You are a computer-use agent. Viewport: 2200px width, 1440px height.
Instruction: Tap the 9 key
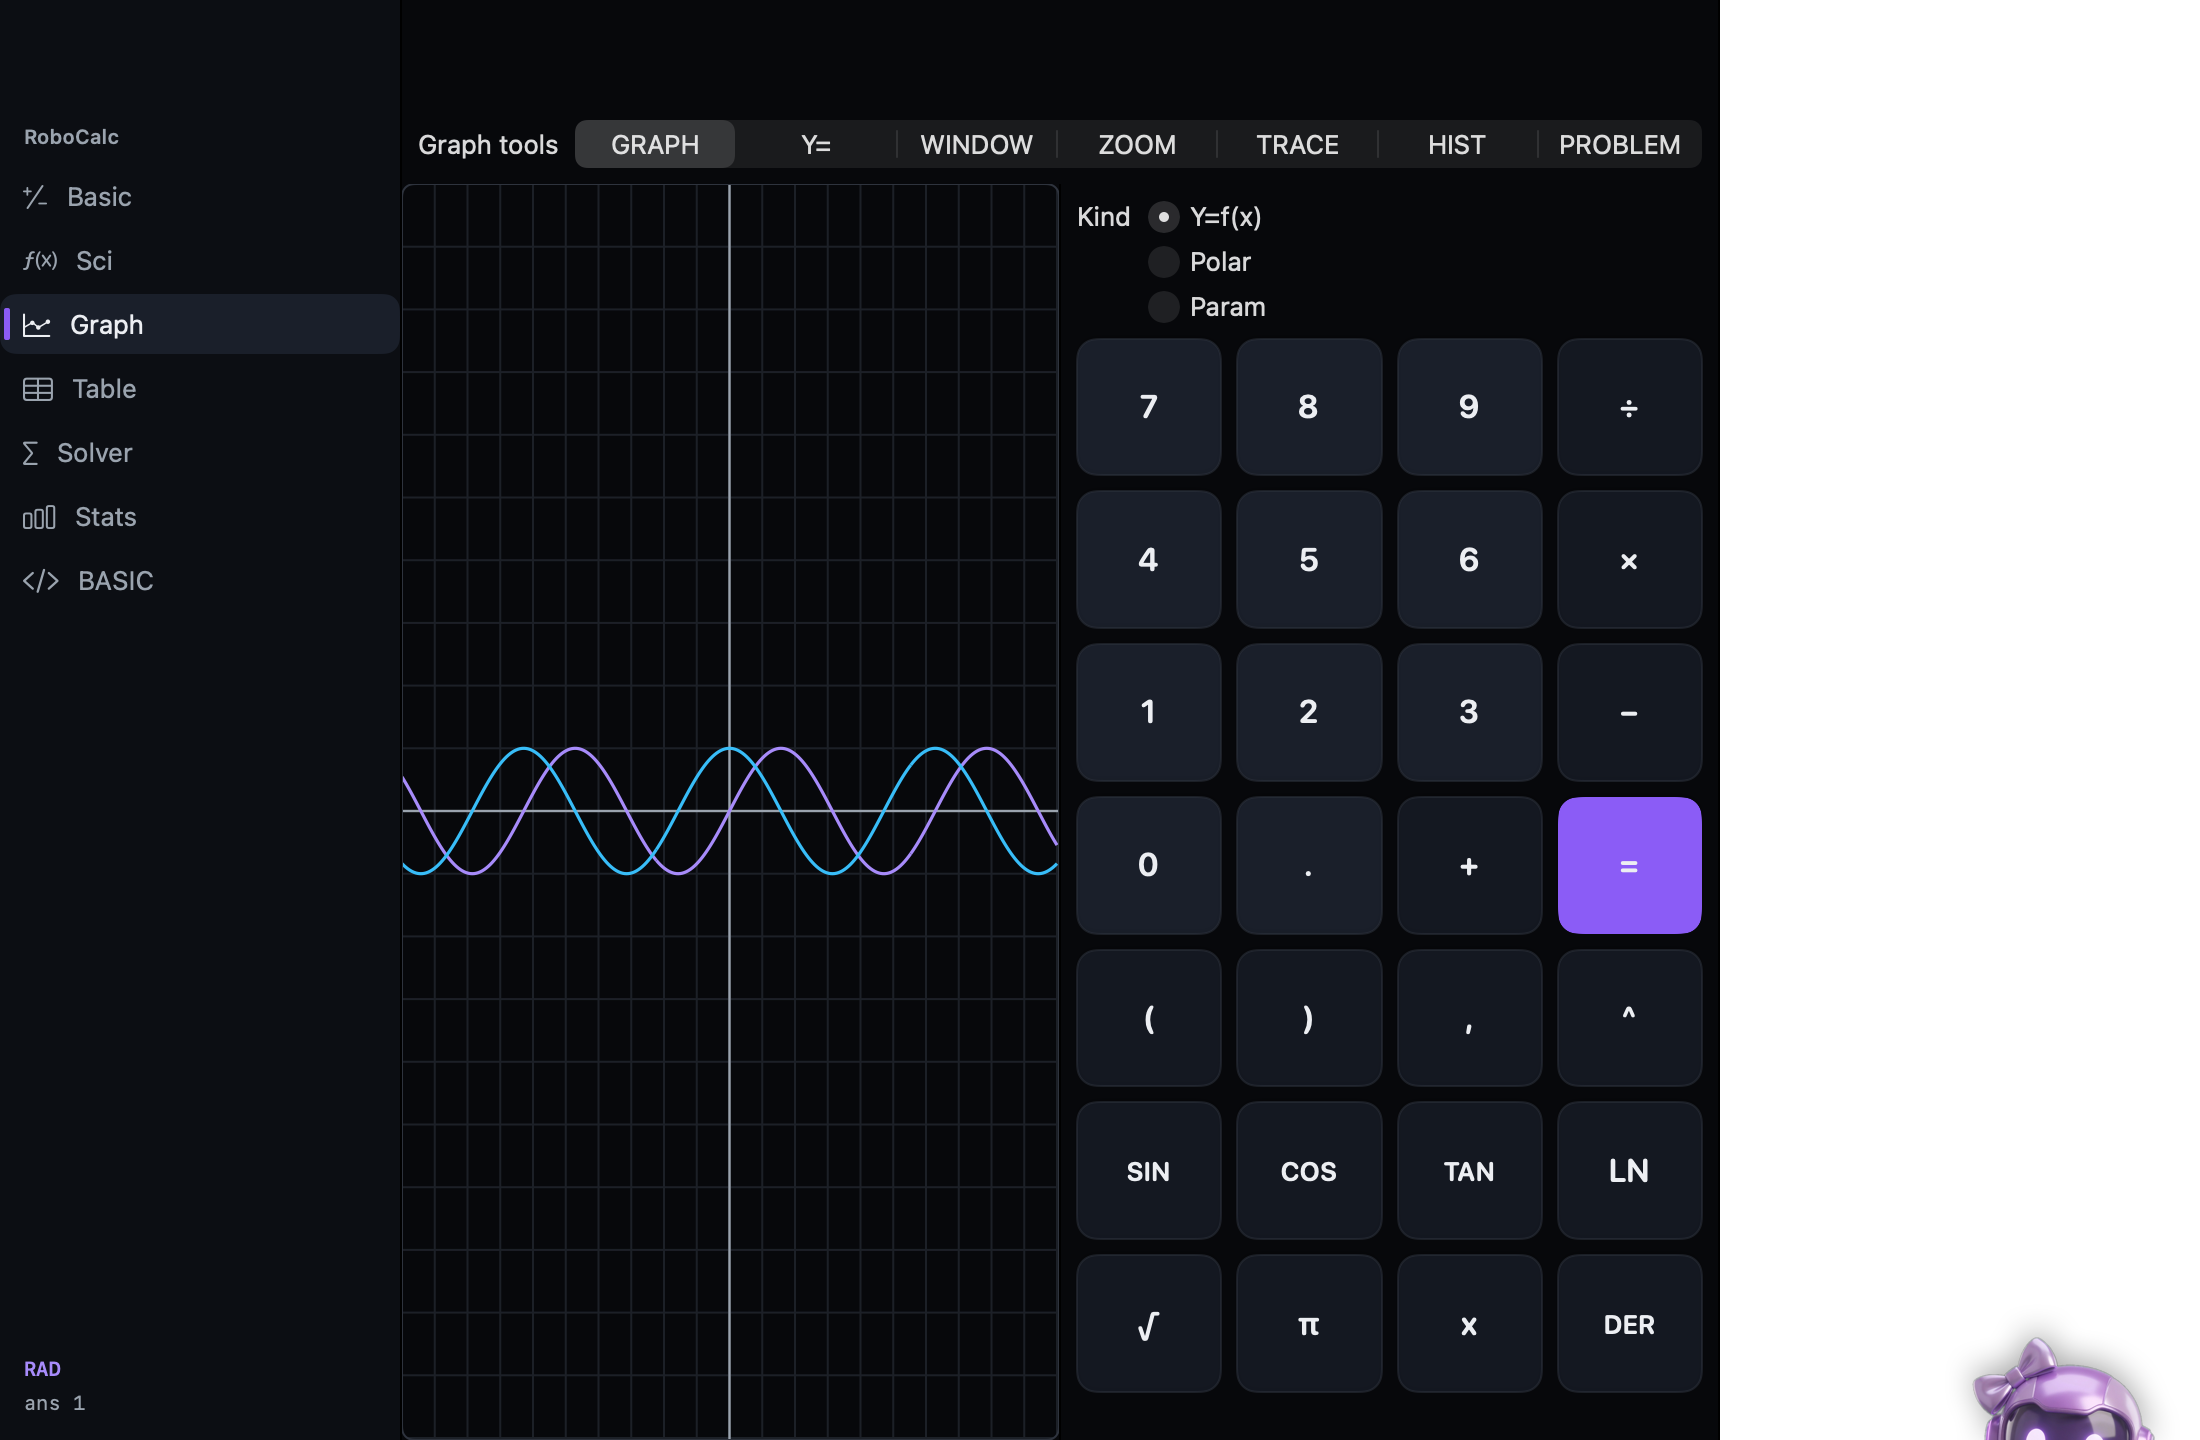[x=1469, y=407]
